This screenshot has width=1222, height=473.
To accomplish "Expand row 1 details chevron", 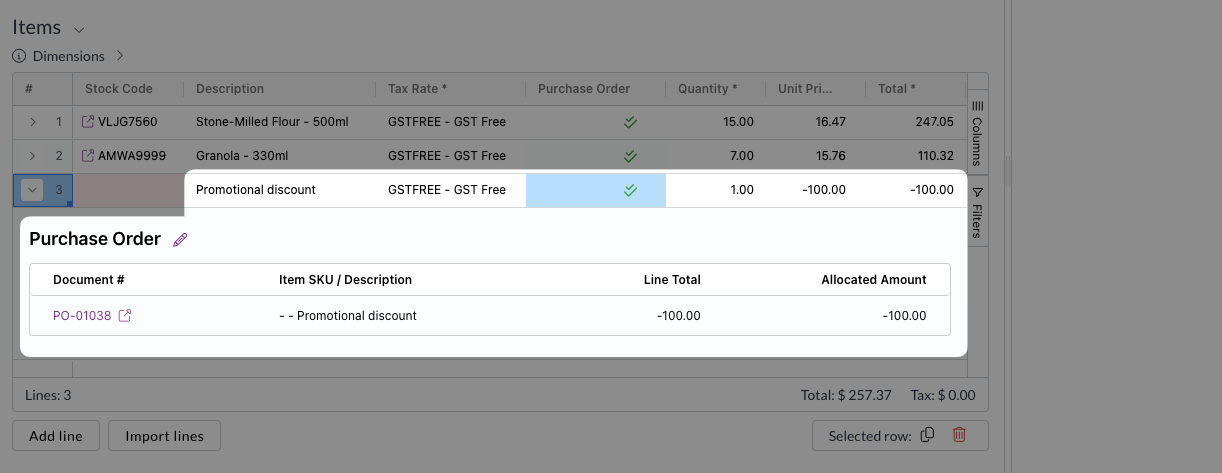I will click(x=32, y=122).
